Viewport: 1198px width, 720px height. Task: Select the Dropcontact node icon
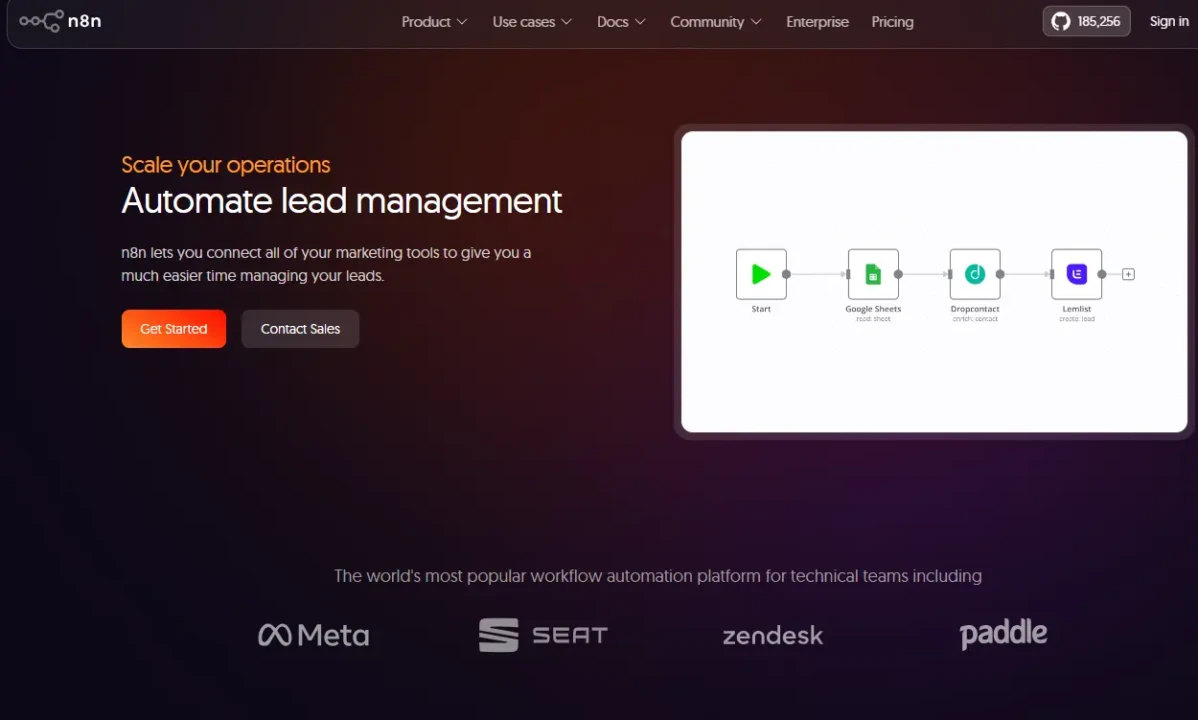(975, 274)
